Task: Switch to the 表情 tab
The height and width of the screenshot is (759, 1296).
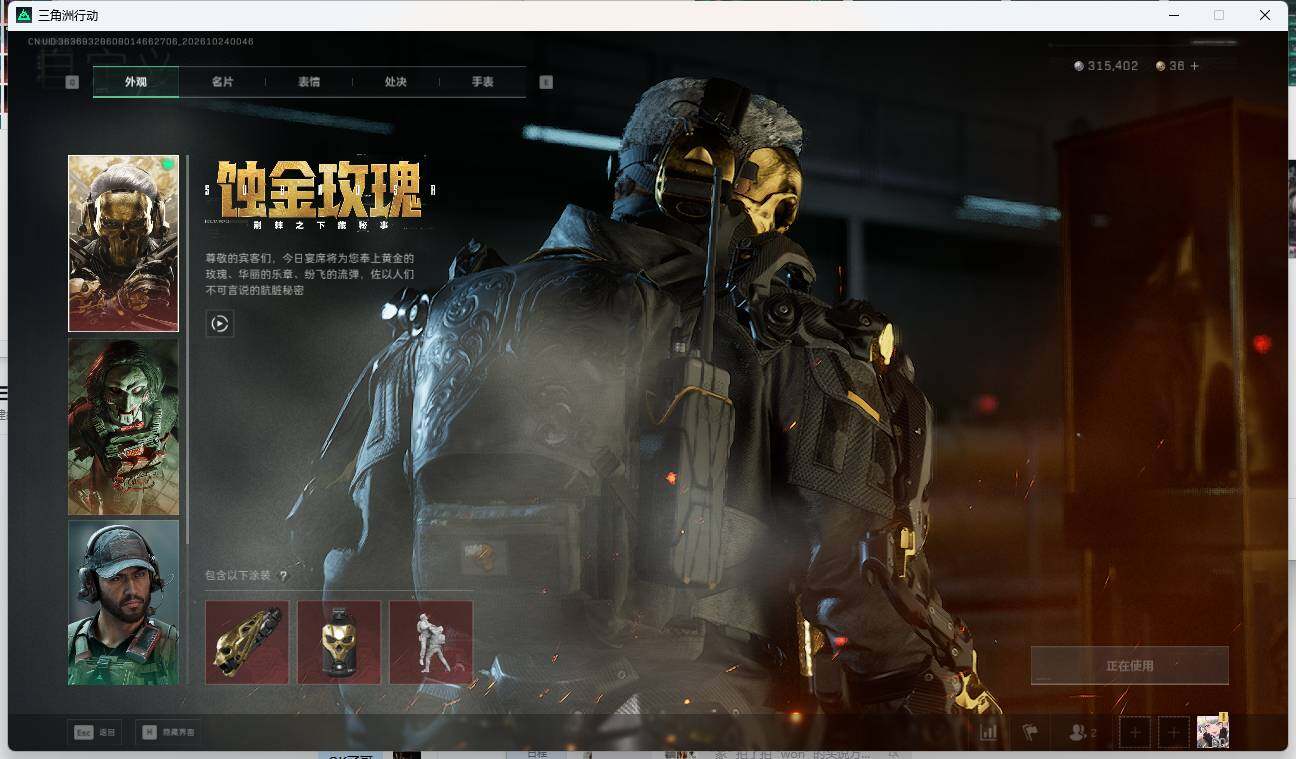Action: click(309, 82)
